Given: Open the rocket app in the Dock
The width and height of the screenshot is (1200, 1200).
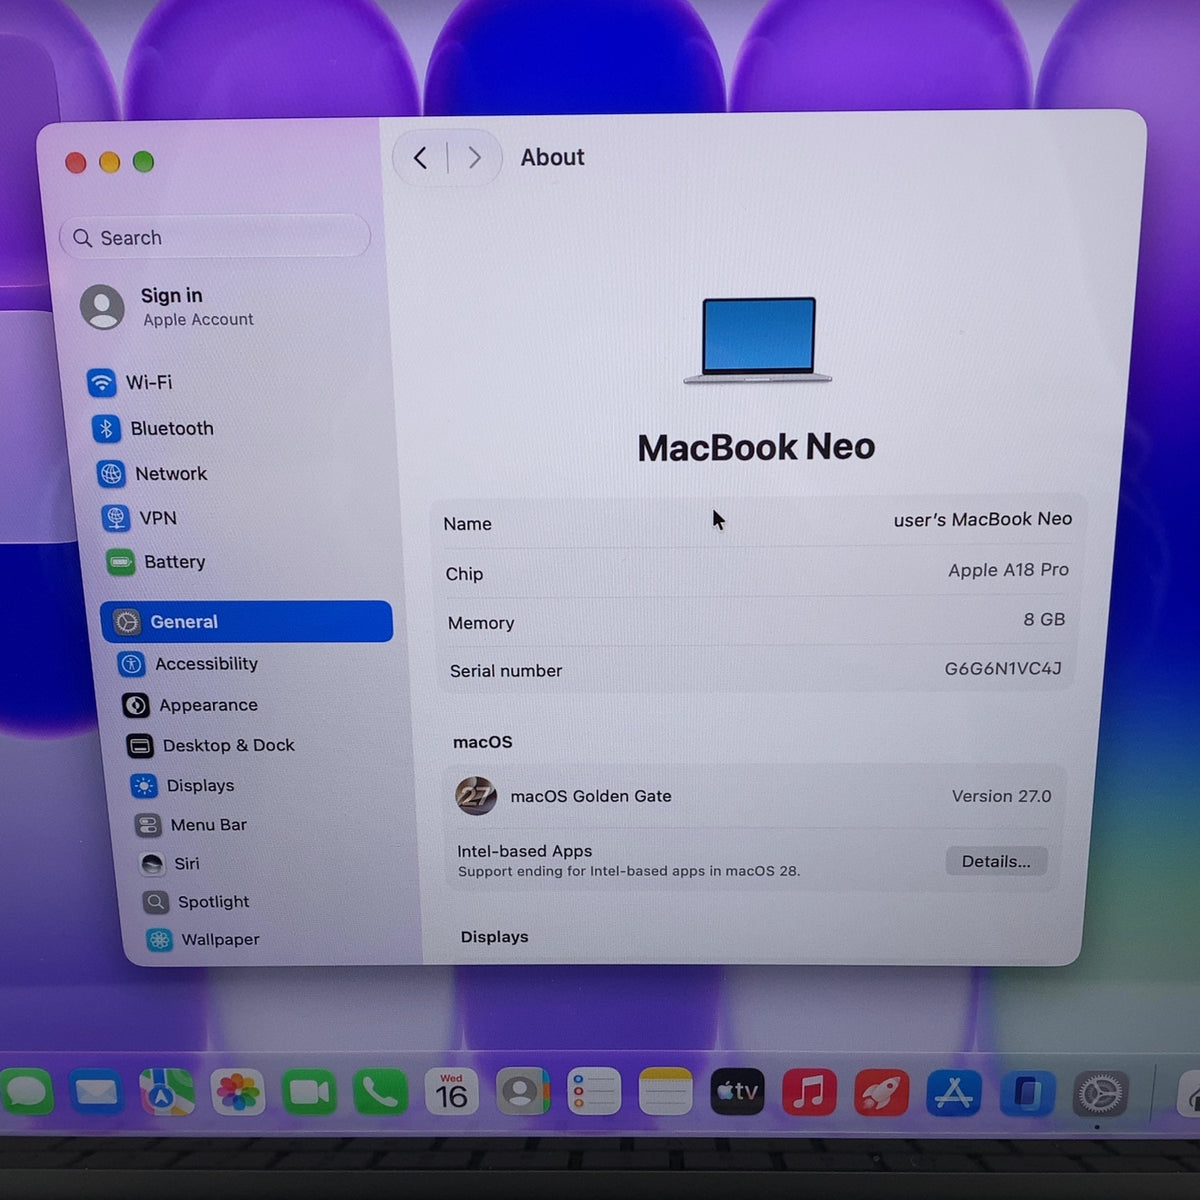Looking at the screenshot, I should coord(881,1093).
